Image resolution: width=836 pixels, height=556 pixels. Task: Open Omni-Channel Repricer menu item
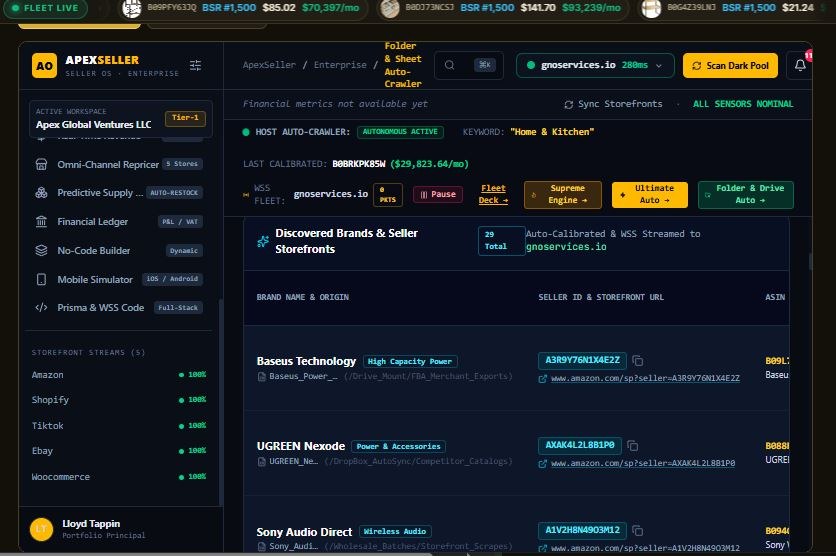coord(119,164)
